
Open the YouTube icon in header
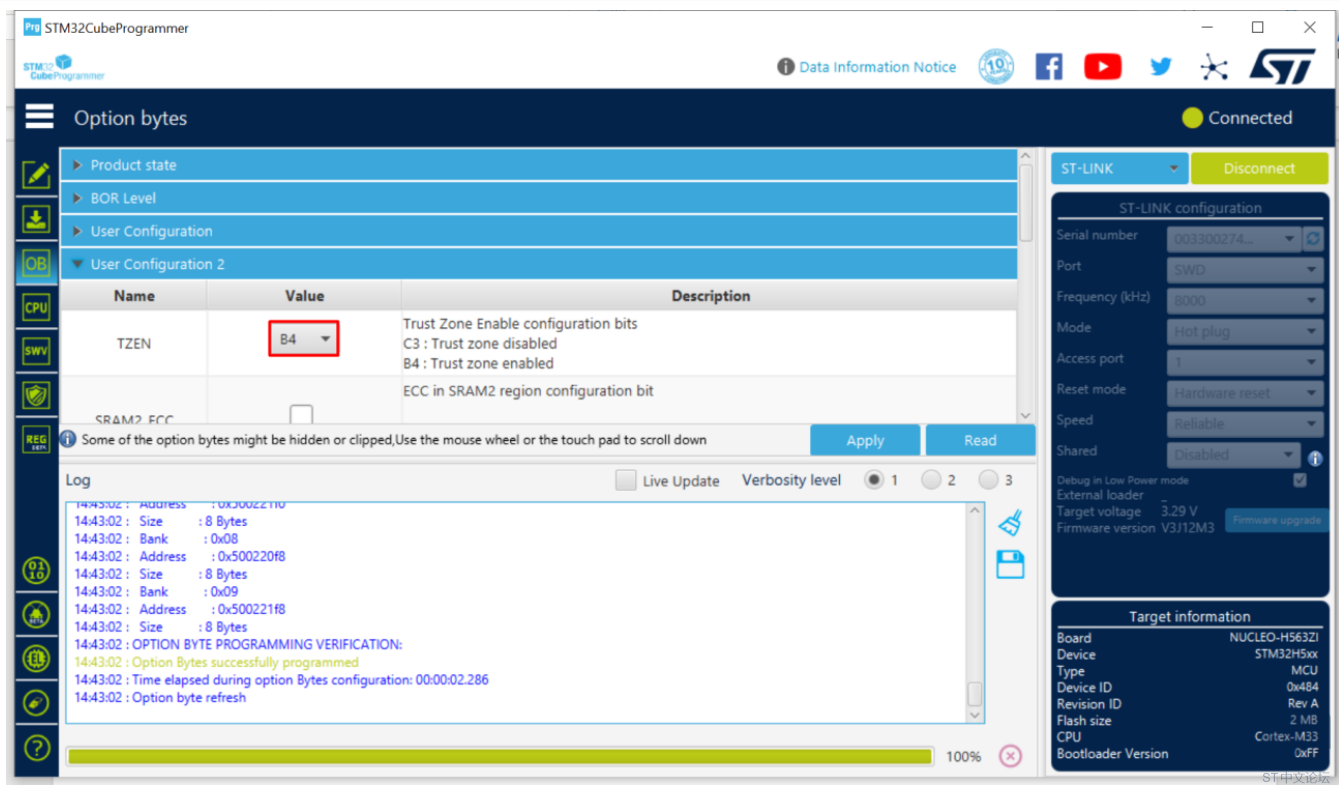1102,67
